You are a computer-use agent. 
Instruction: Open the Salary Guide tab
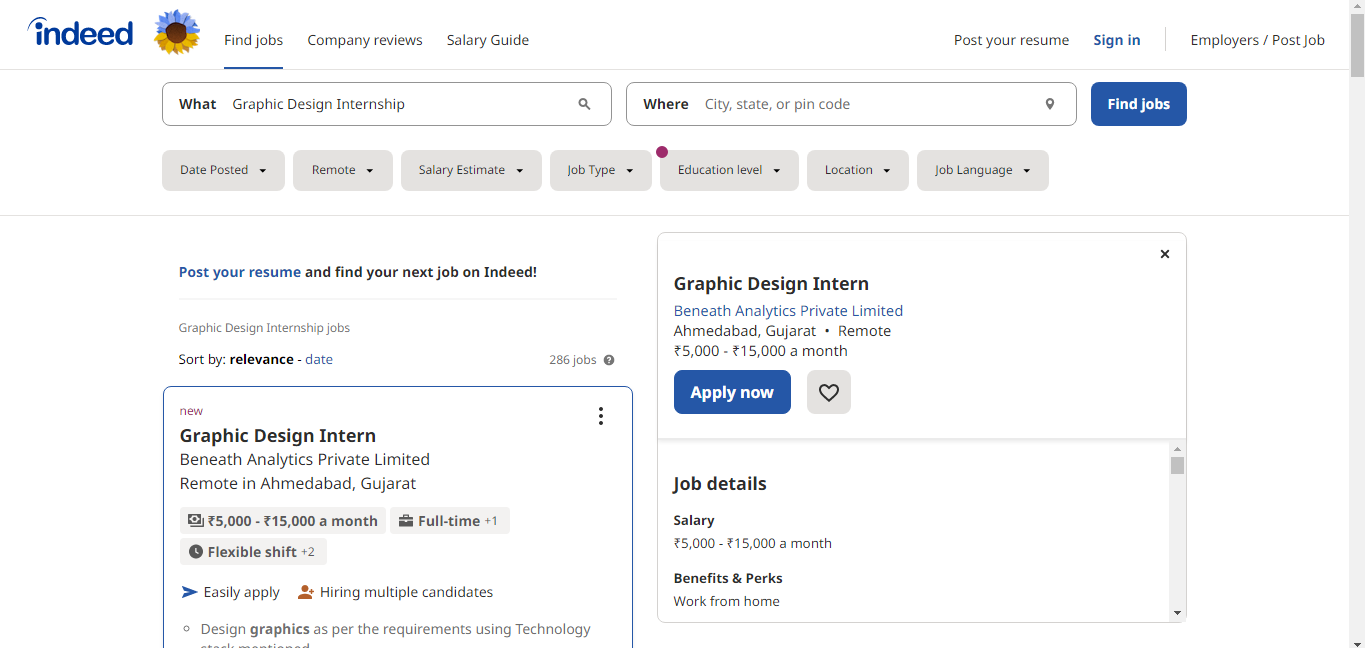[488, 40]
